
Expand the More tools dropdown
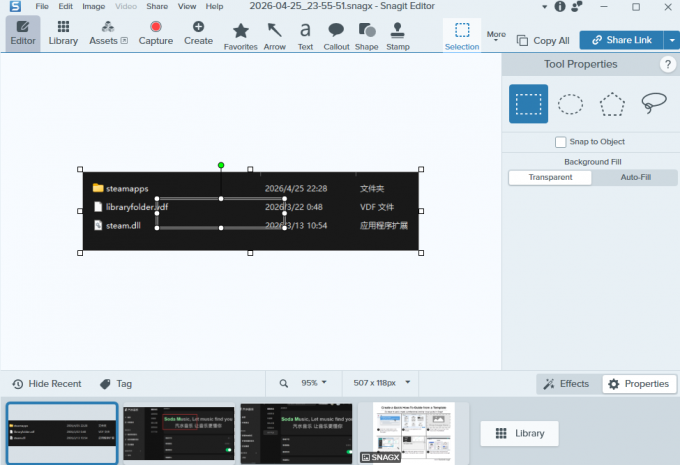pos(496,36)
